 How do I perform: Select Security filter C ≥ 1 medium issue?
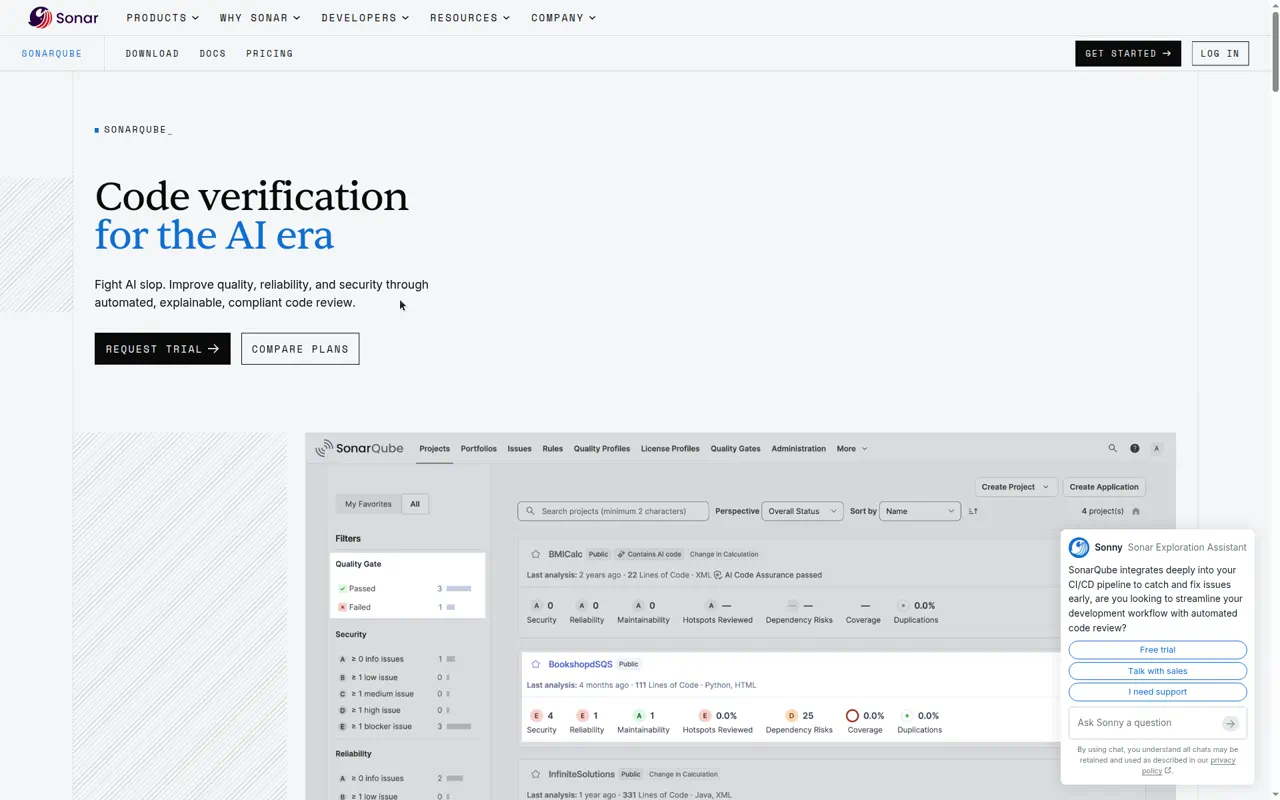[398, 694]
